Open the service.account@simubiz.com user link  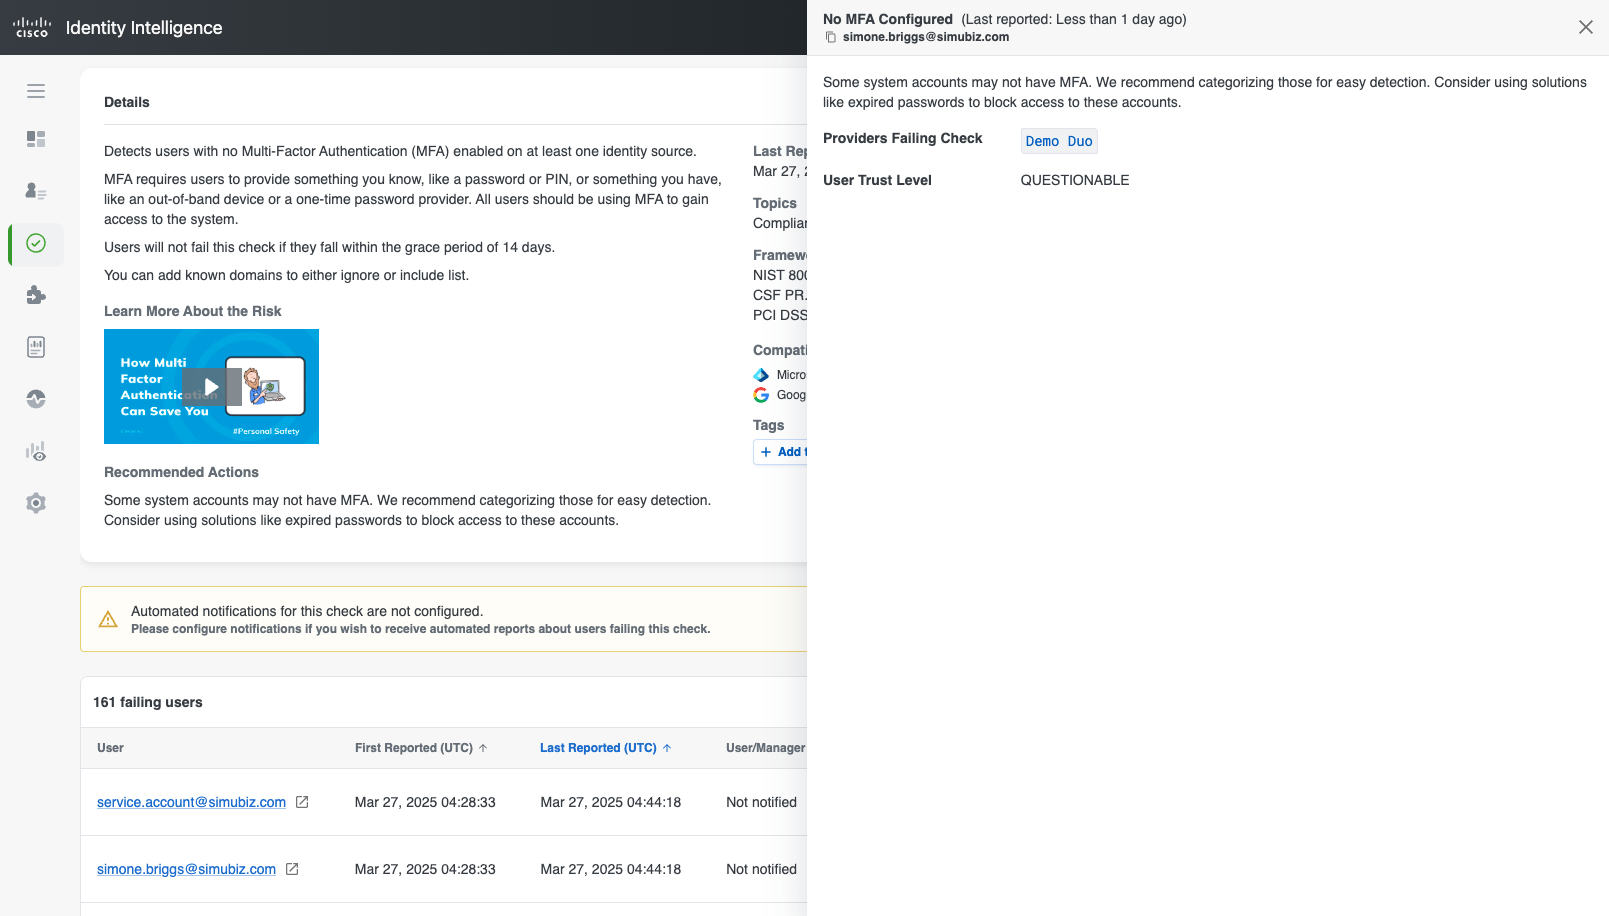191,802
